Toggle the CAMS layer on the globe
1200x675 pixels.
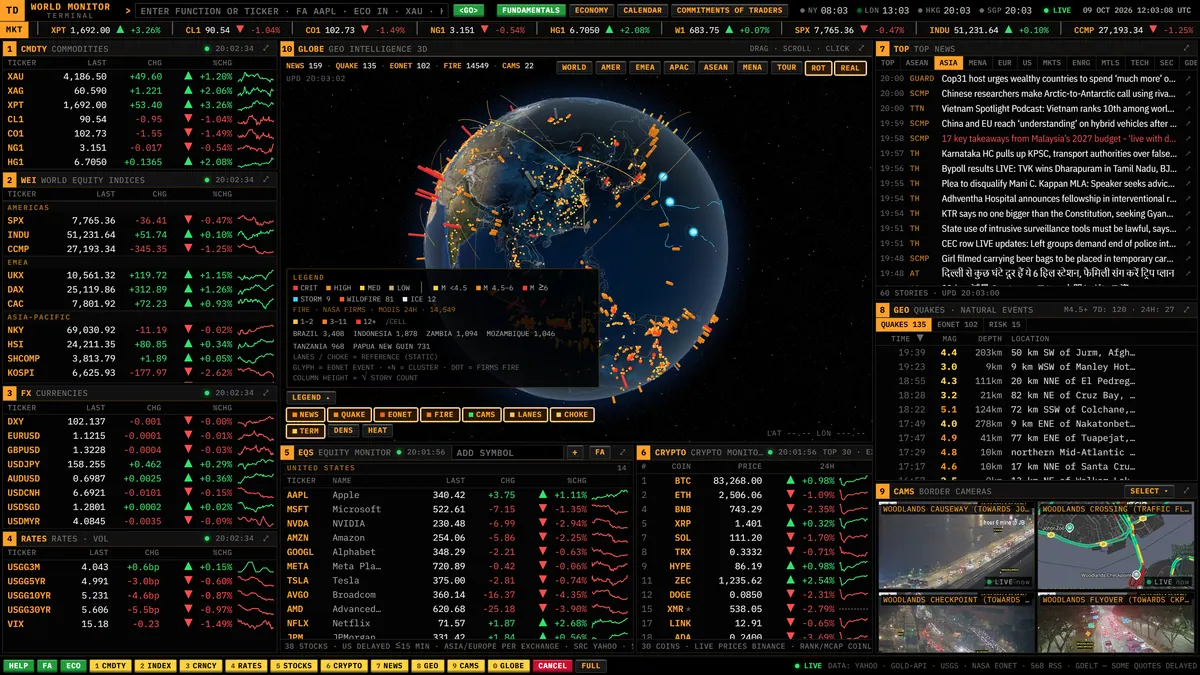(481, 414)
